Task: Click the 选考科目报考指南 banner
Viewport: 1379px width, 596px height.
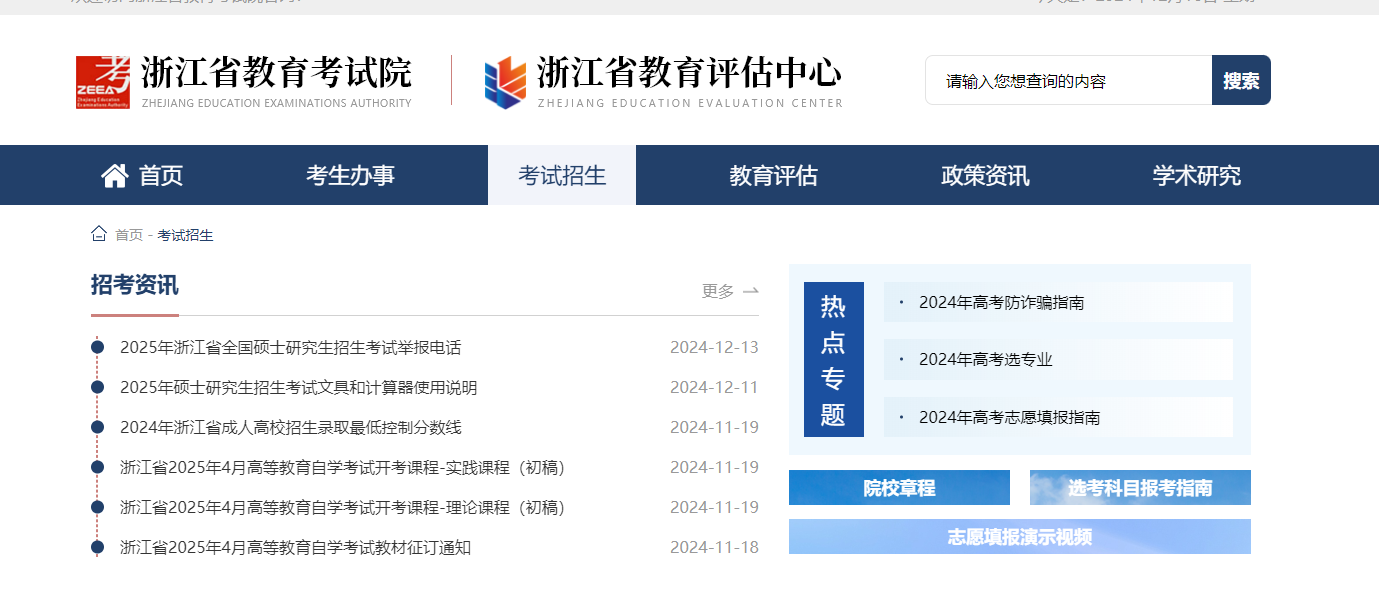Action: [1140, 488]
